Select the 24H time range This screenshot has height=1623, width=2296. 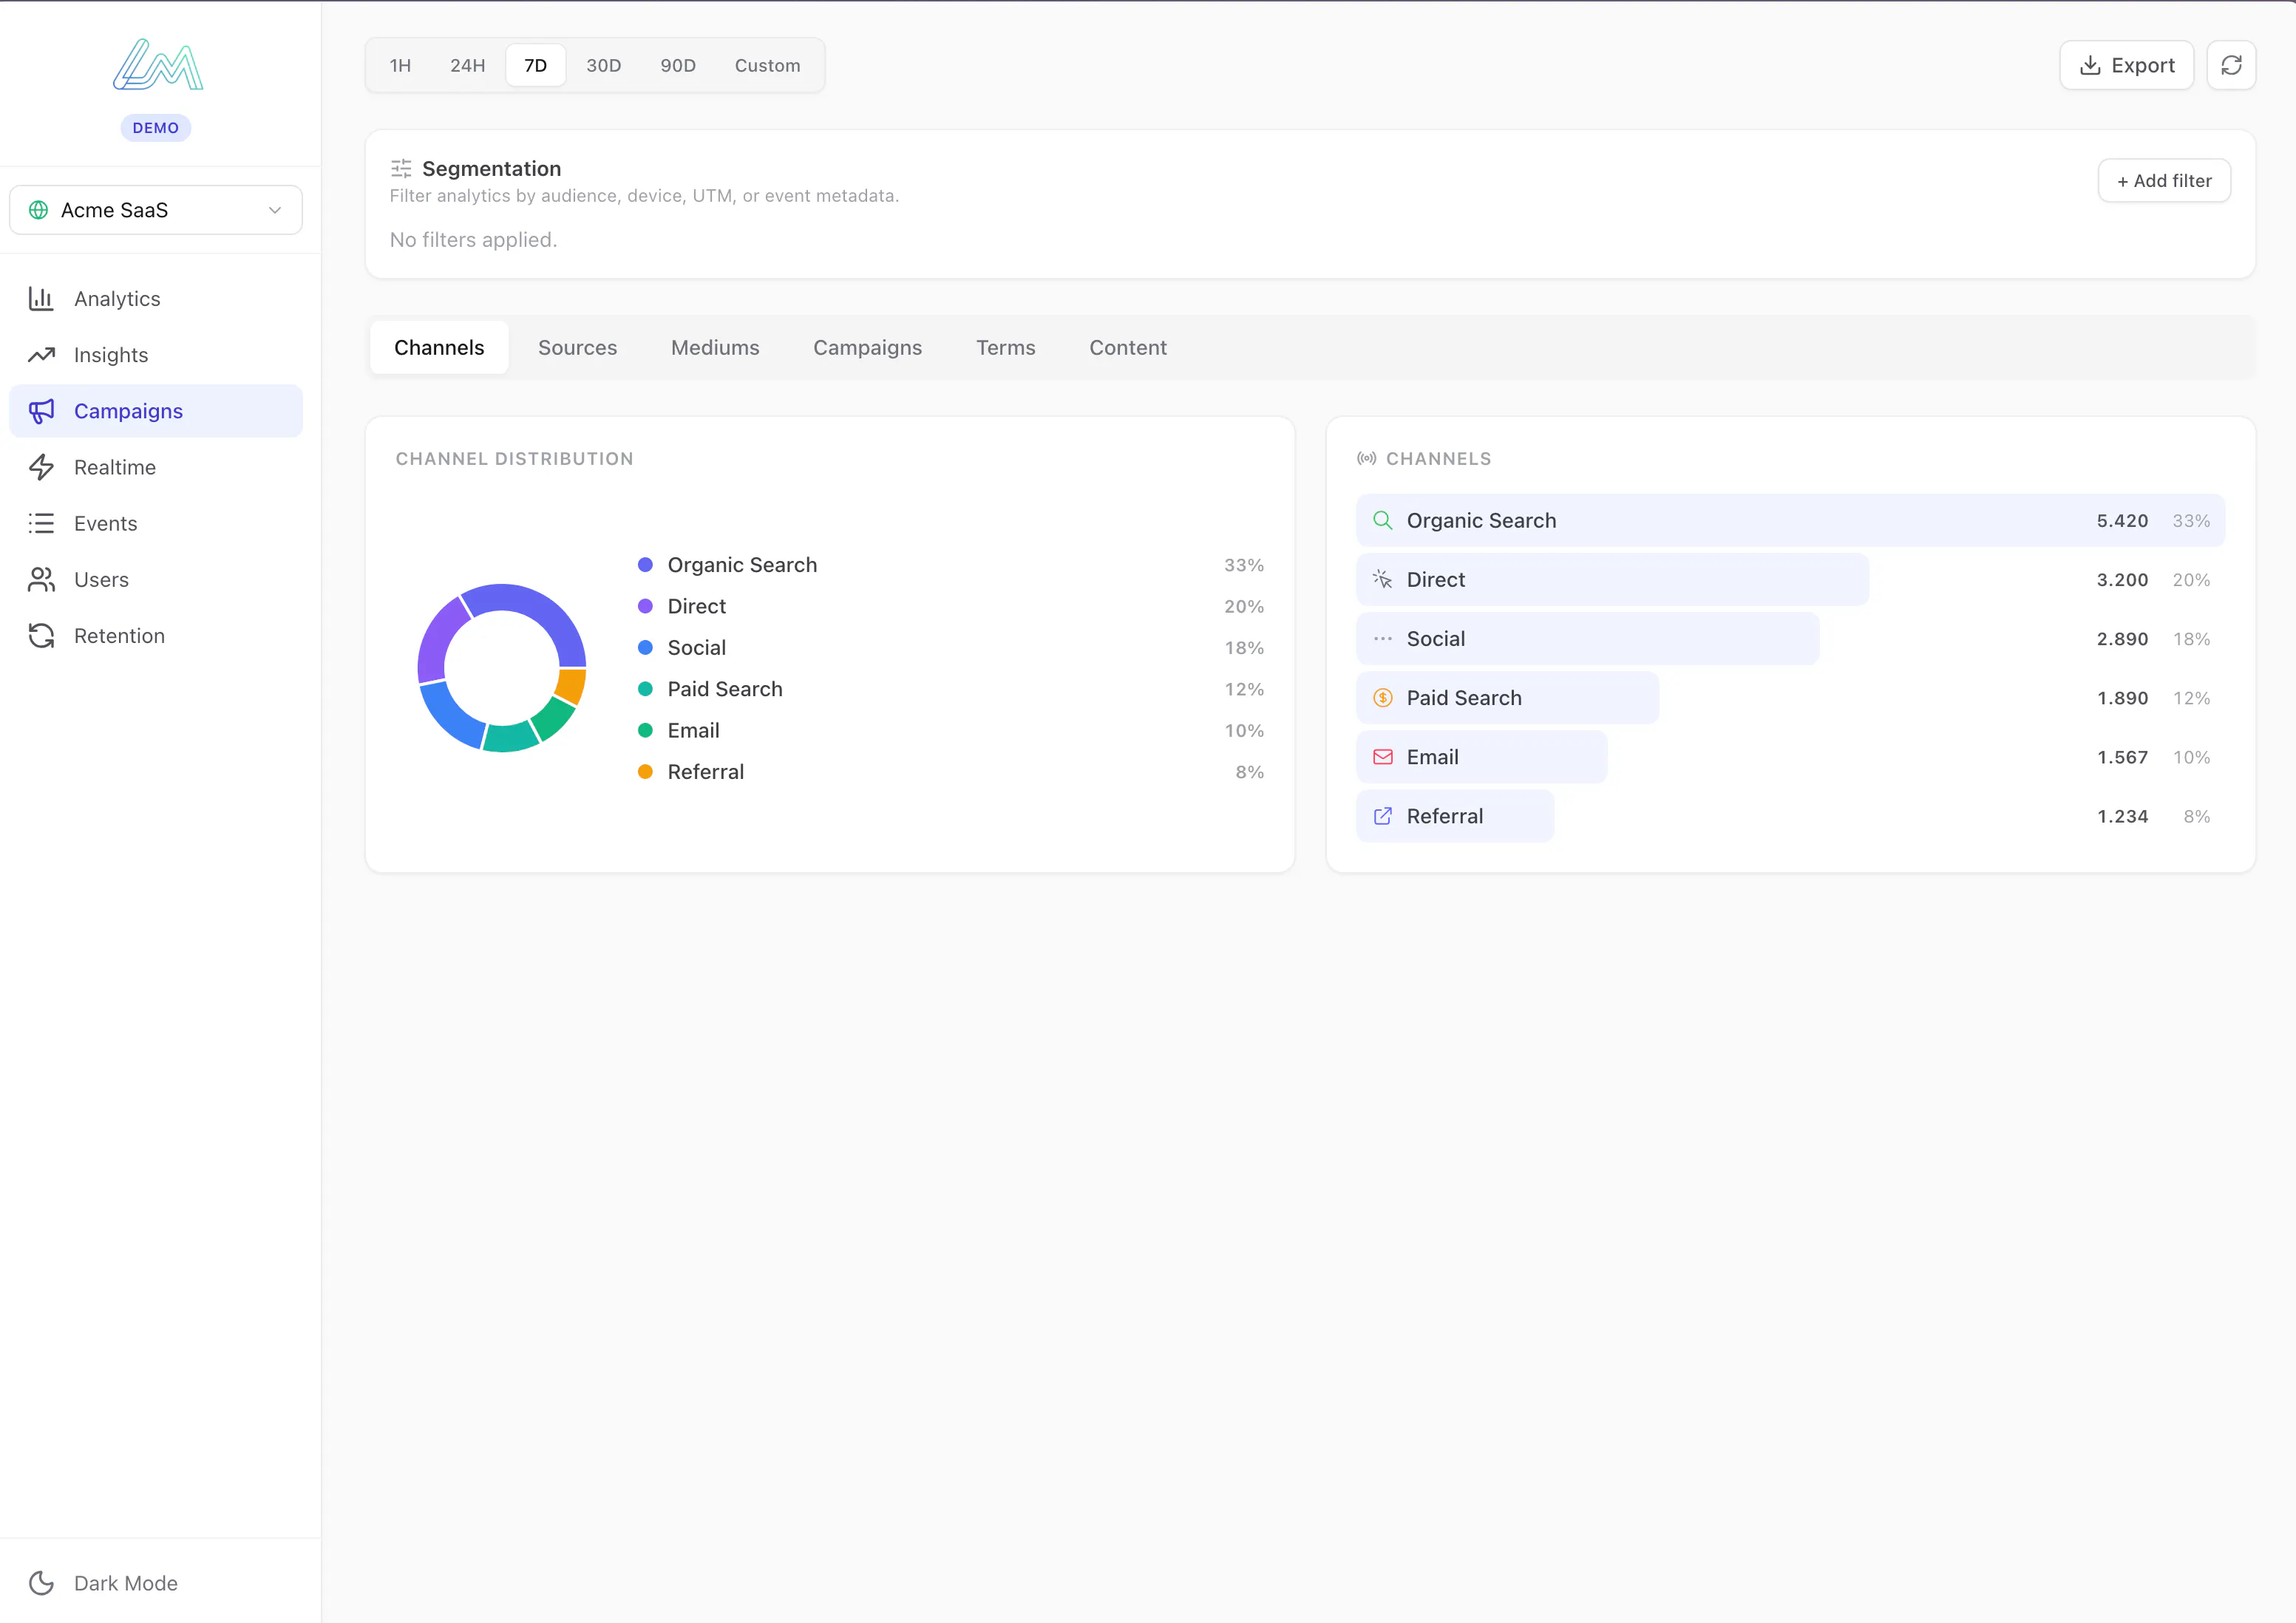click(x=467, y=65)
